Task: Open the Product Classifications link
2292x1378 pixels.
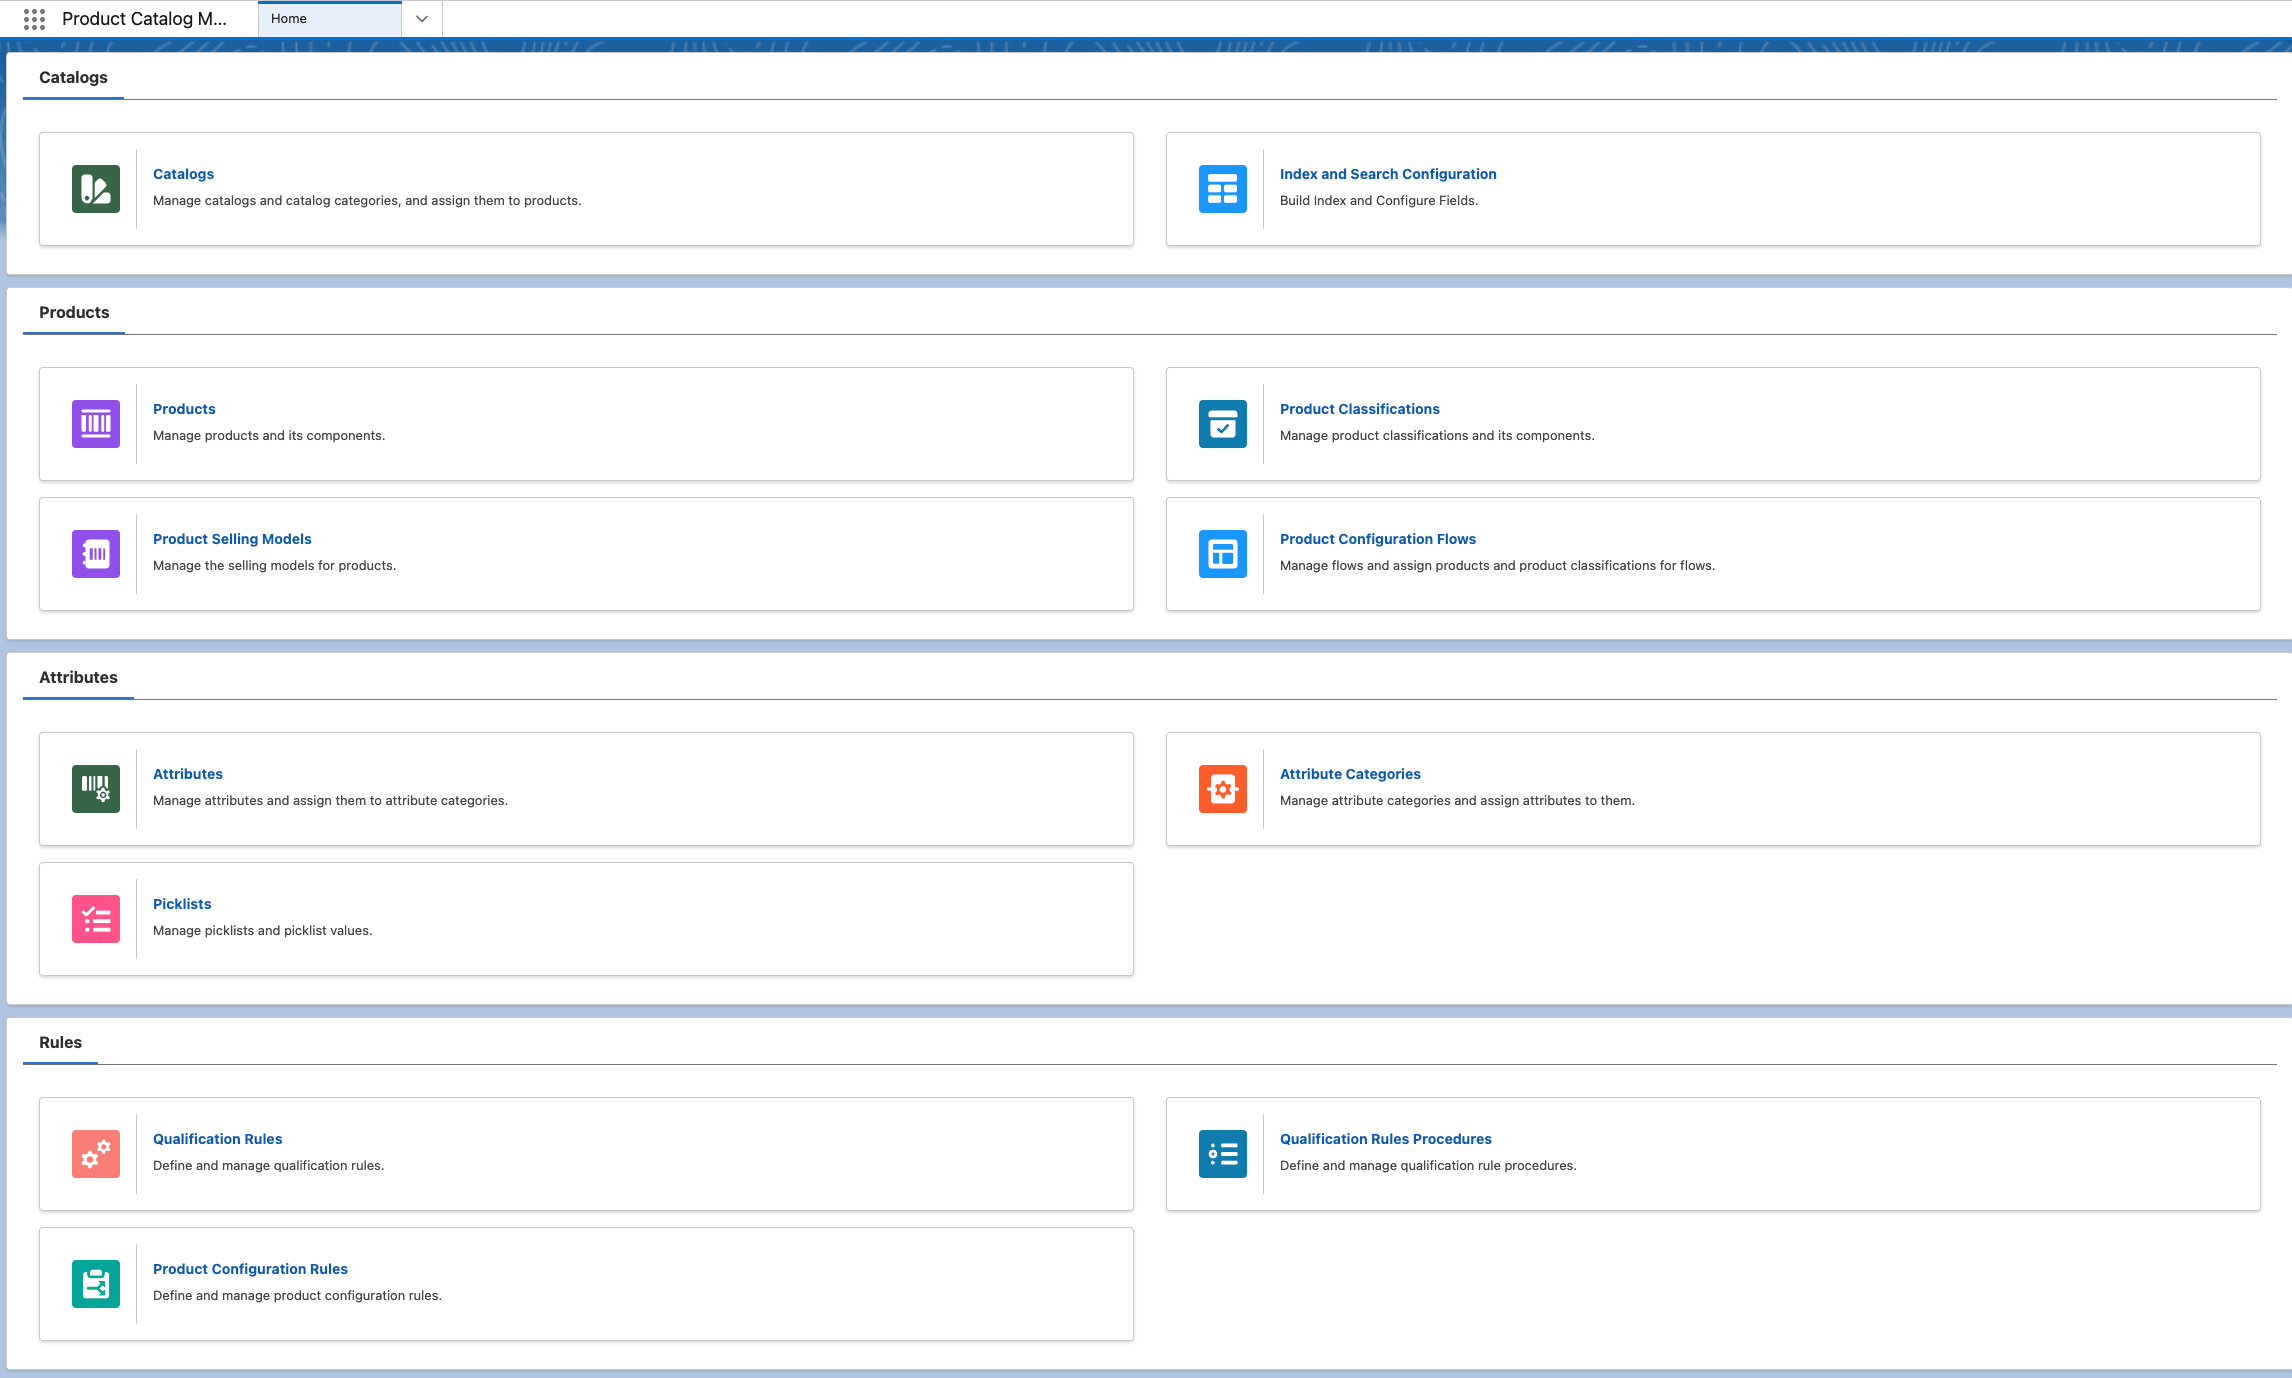Action: click(1359, 409)
